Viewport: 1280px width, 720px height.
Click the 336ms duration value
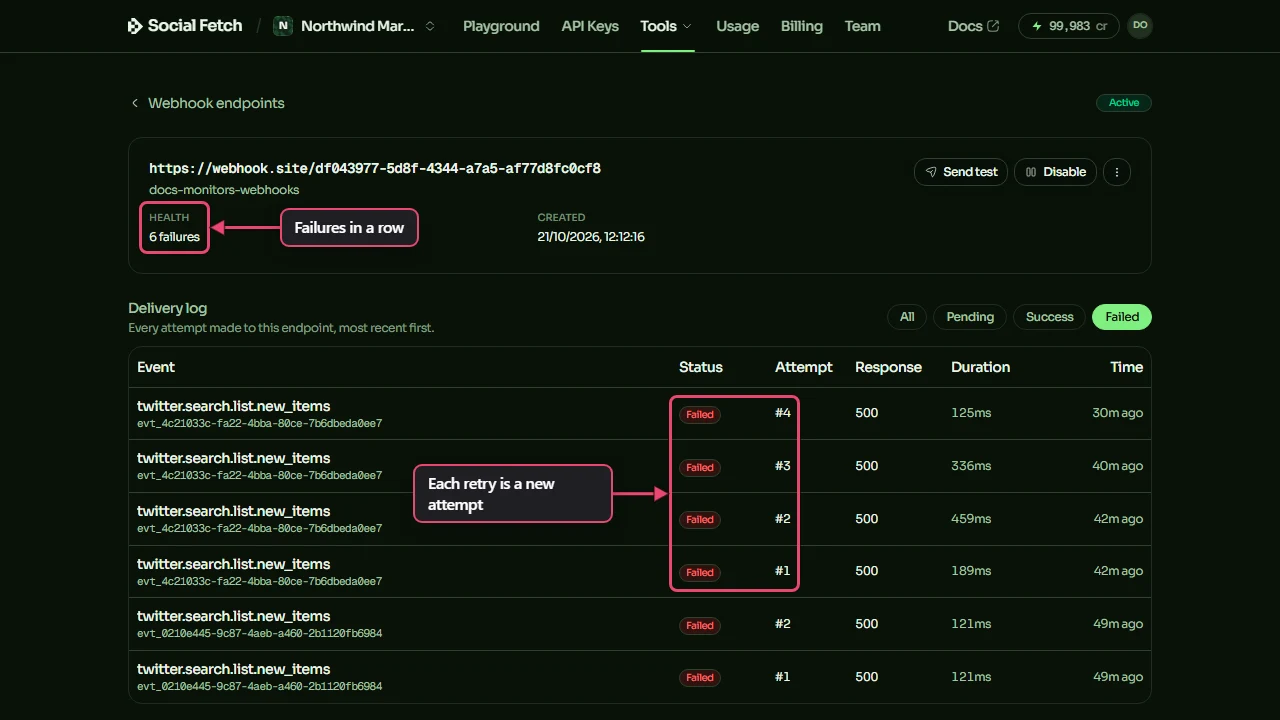(x=971, y=466)
